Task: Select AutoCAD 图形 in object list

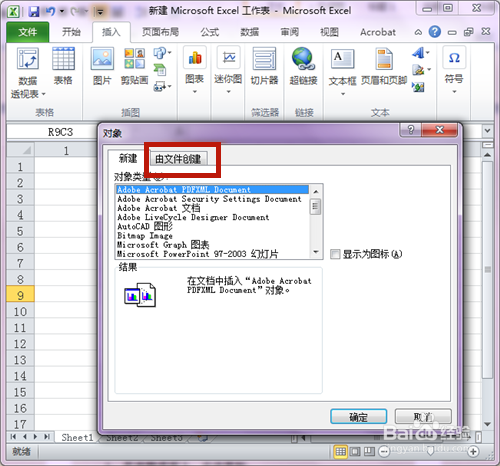Action: (145, 227)
